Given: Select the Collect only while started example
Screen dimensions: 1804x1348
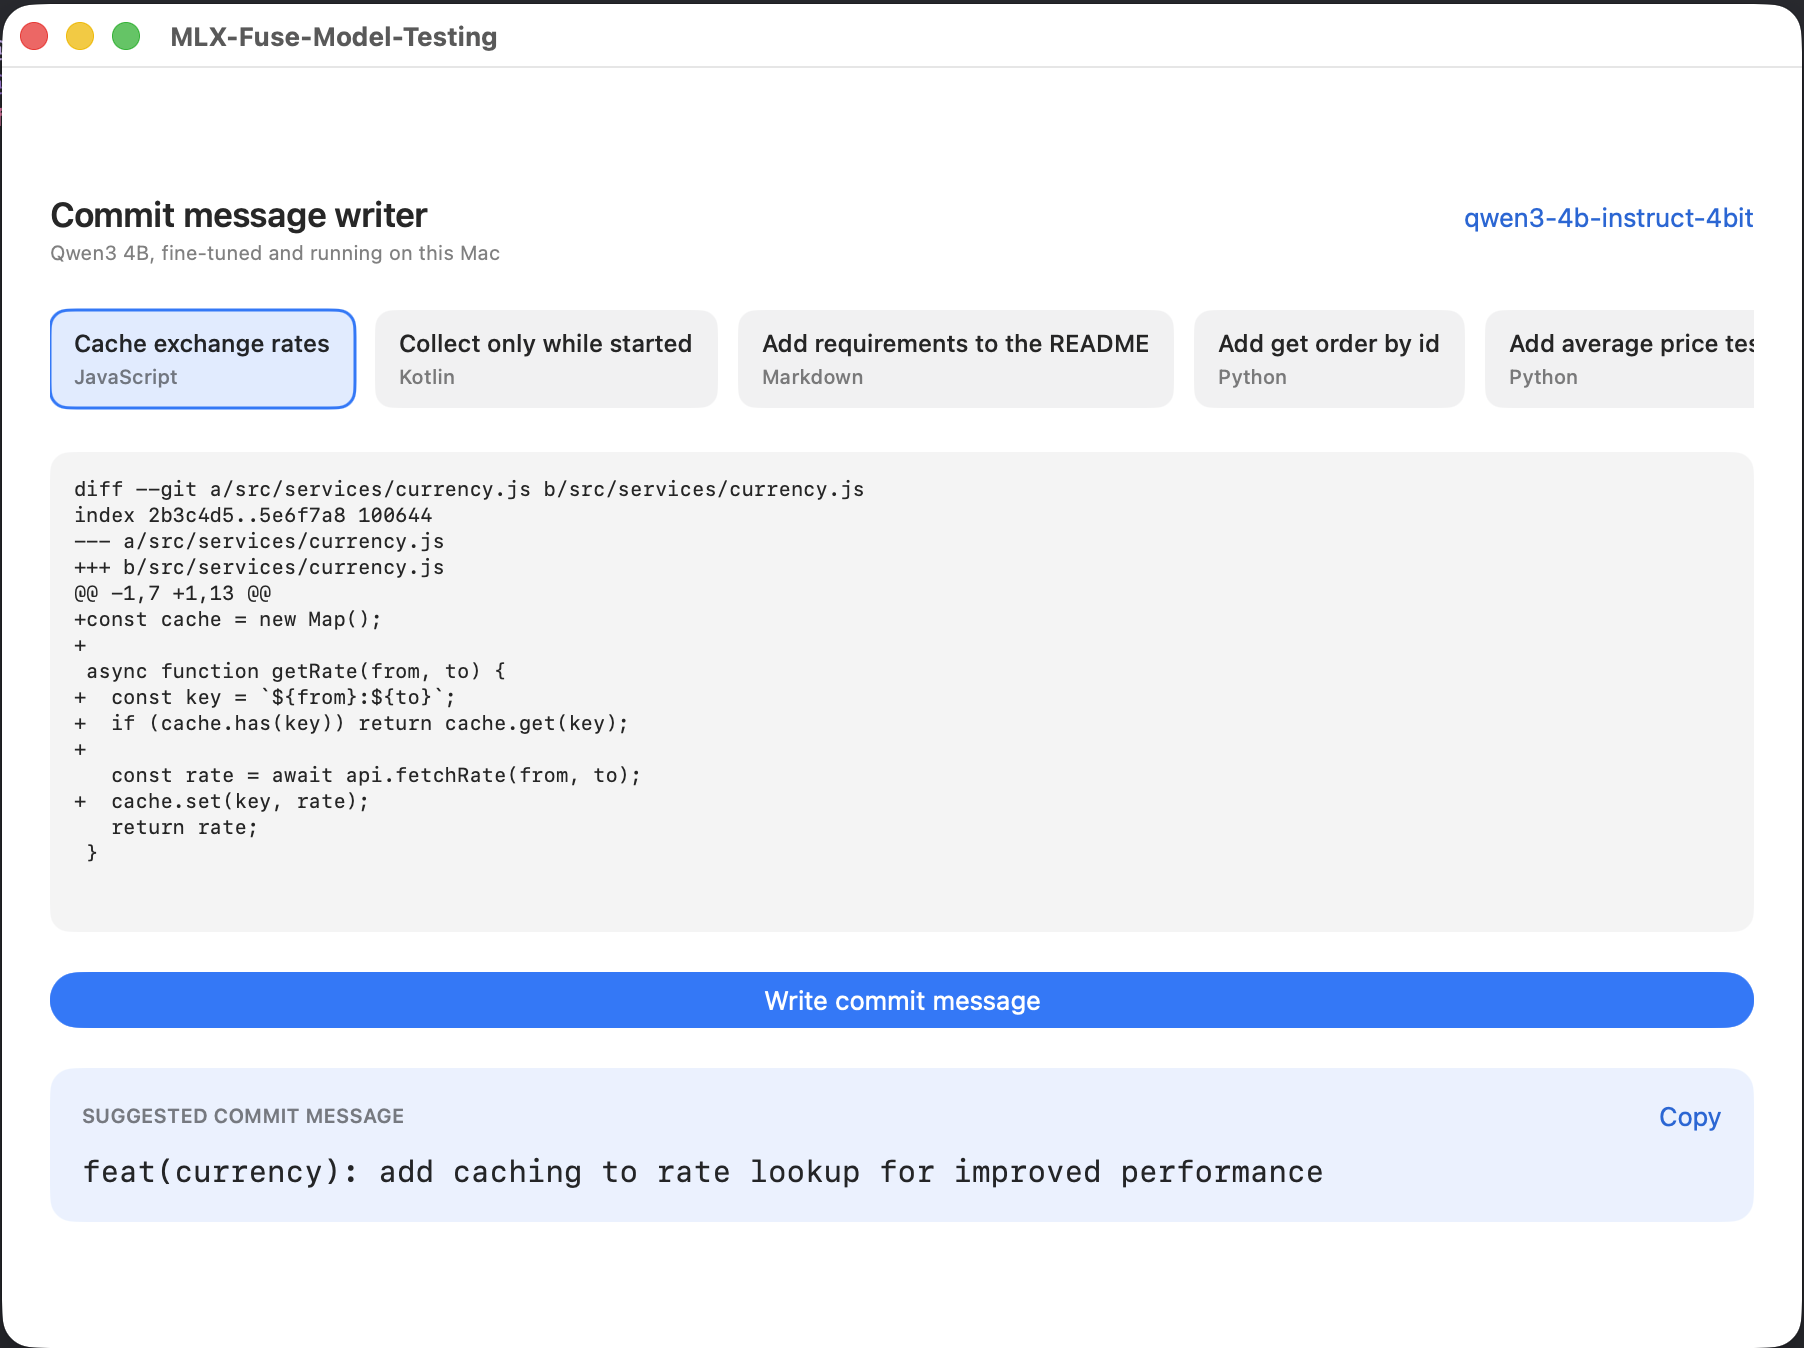Looking at the screenshot, I should 546,359.
